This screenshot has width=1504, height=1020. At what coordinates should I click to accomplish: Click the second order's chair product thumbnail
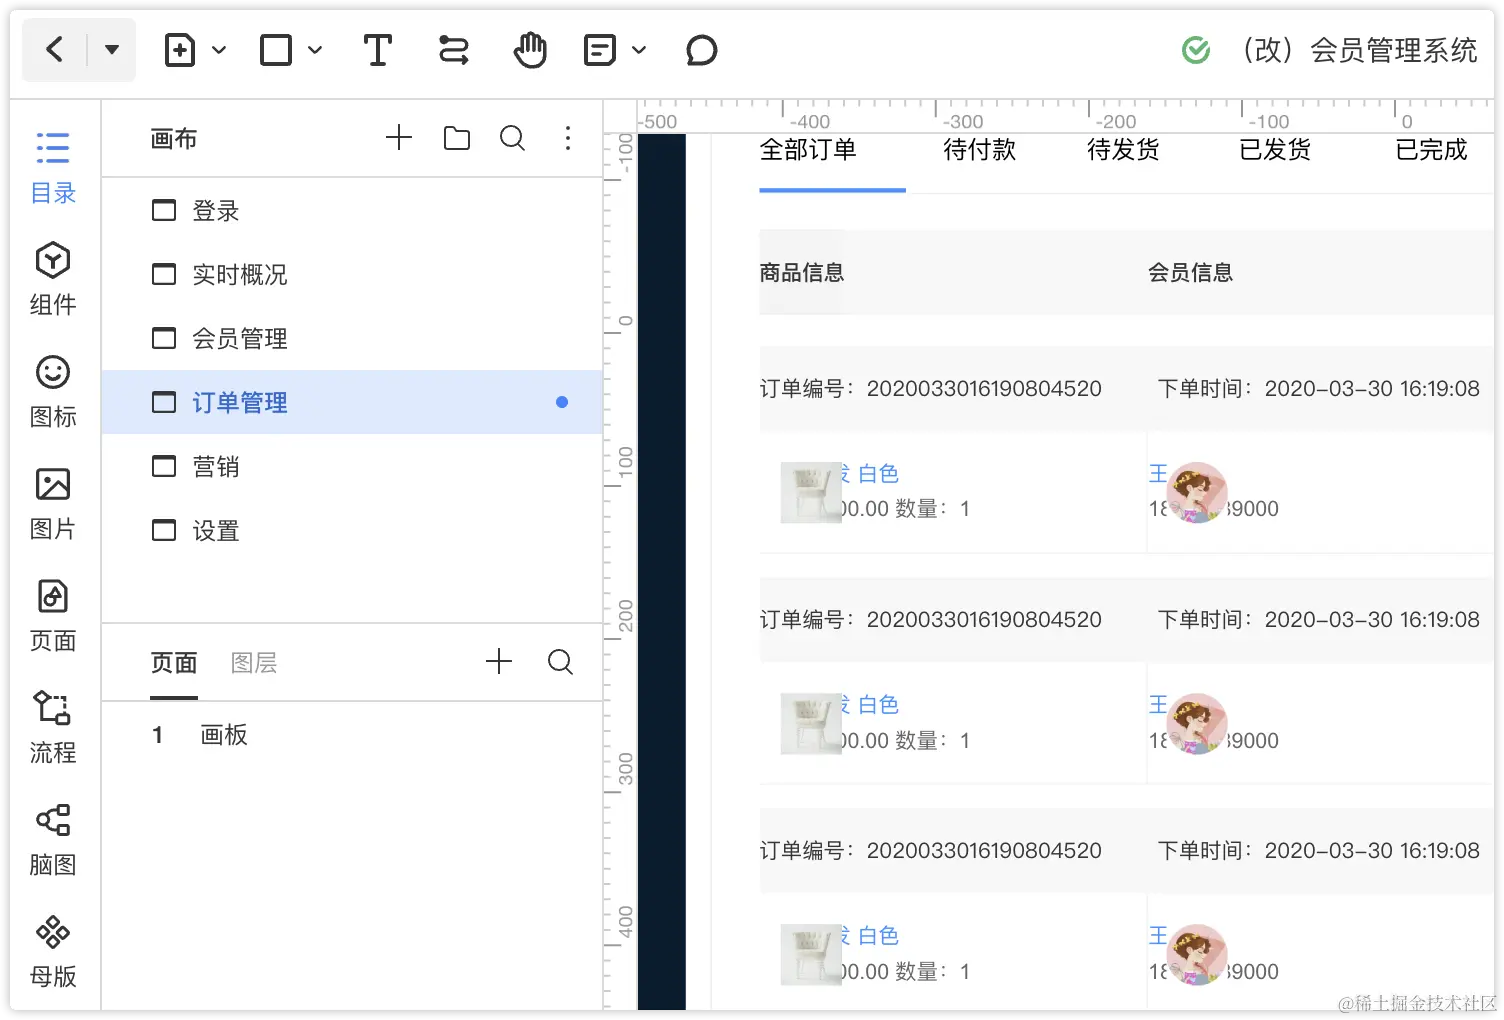click(x=811, y=724)
